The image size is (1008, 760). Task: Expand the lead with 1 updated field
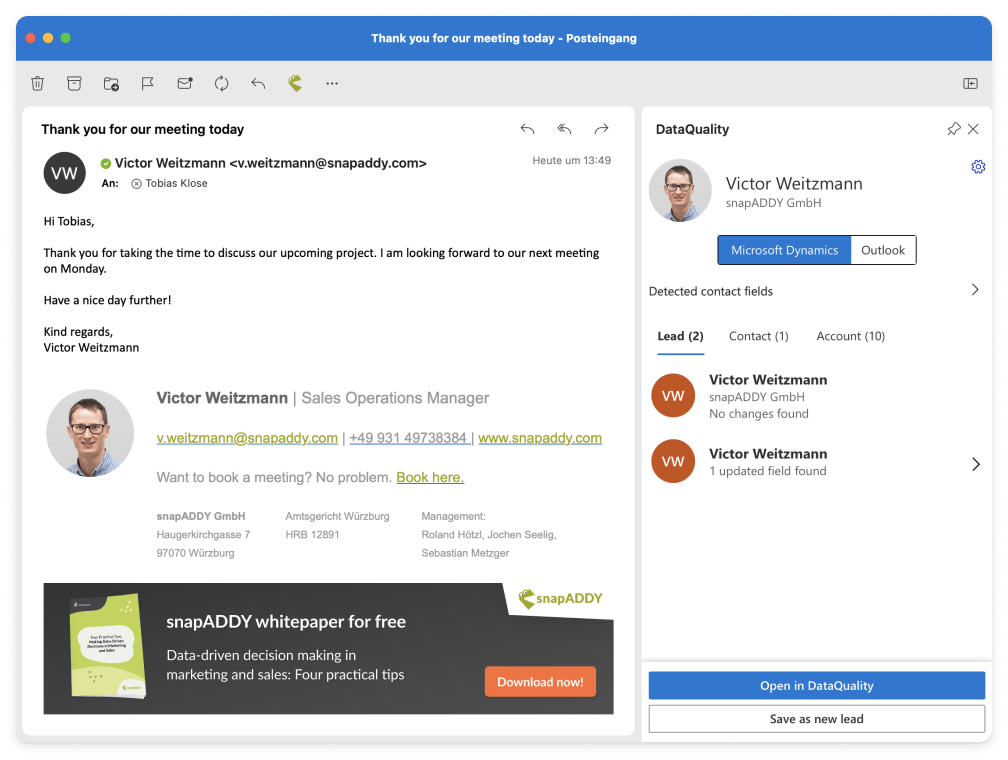[976, 464]
